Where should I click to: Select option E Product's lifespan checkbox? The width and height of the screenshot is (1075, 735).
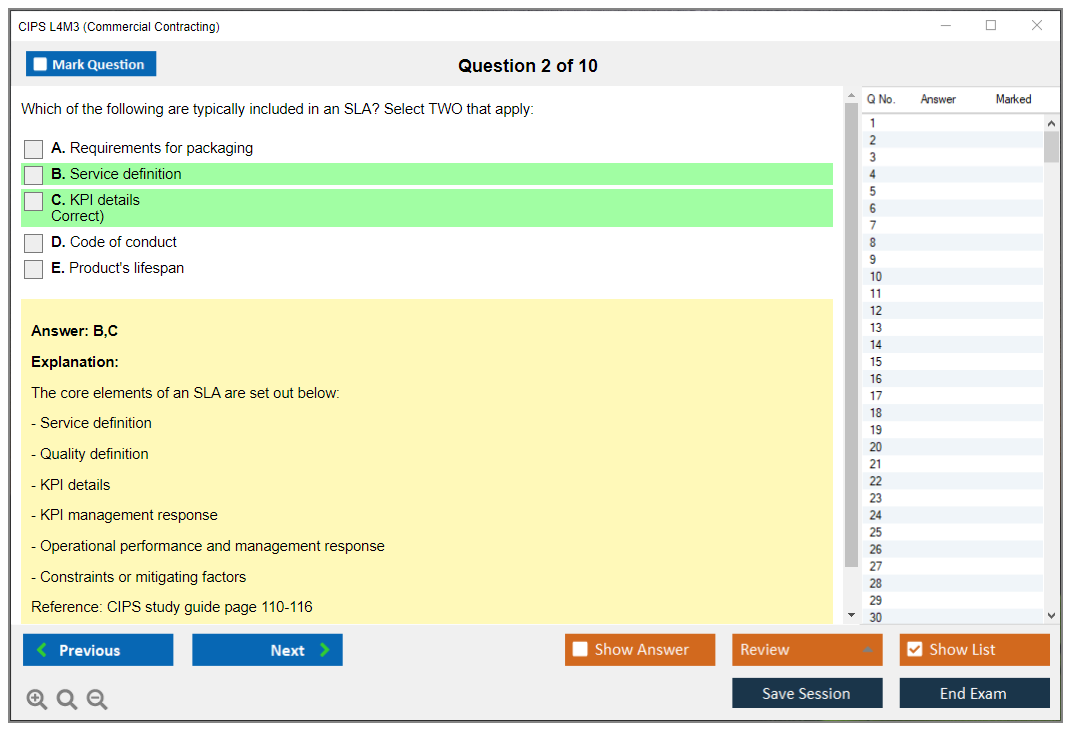click(34, 269)
